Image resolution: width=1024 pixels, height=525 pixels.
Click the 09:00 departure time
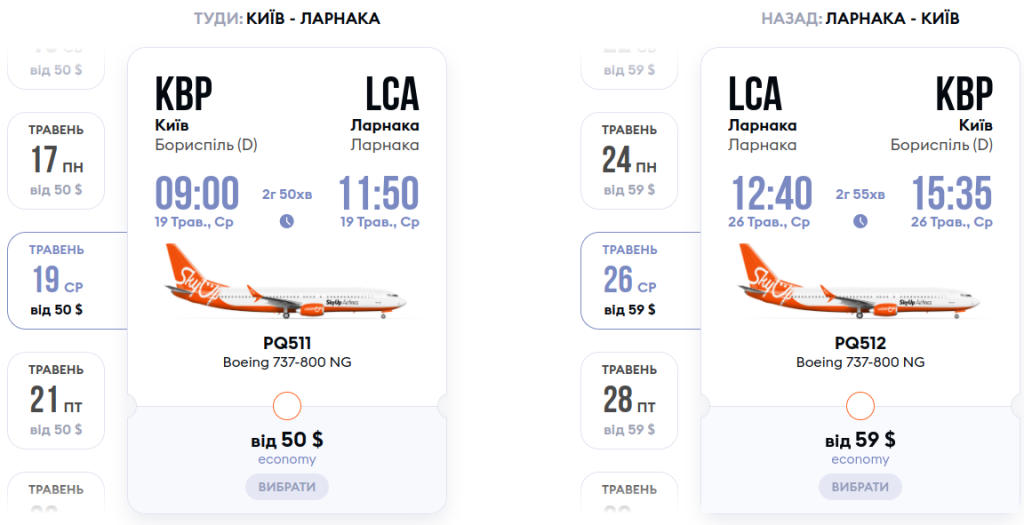point(197,193)
